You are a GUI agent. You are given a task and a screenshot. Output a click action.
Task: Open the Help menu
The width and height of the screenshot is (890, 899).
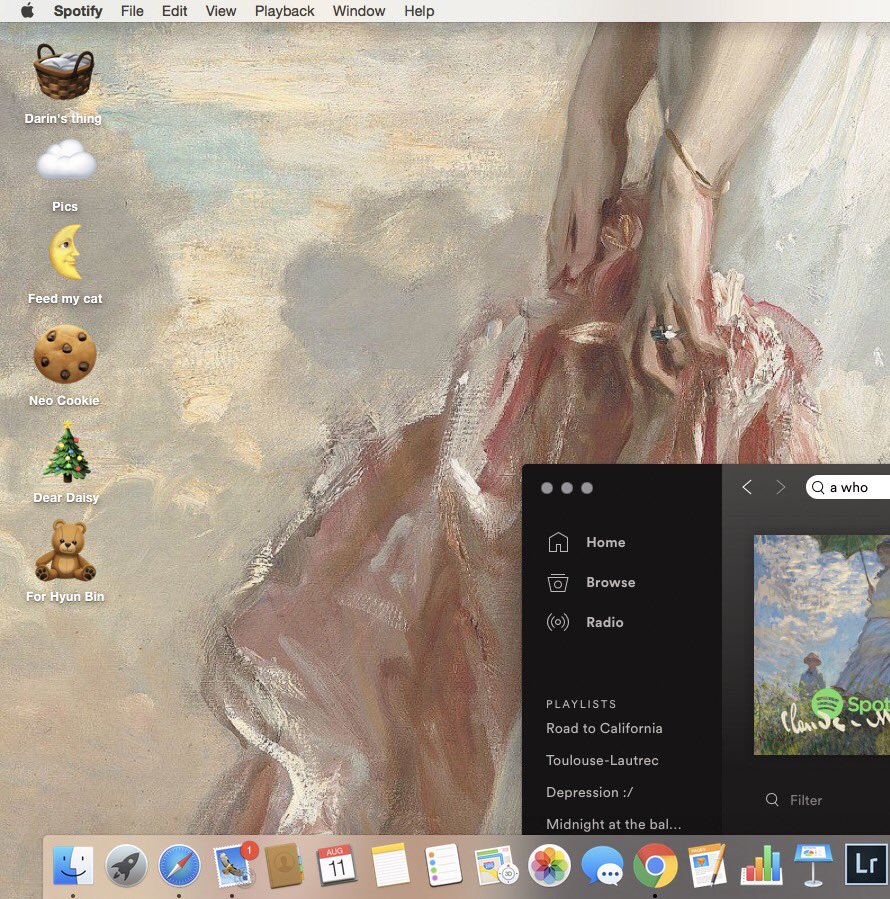point(419,11)
